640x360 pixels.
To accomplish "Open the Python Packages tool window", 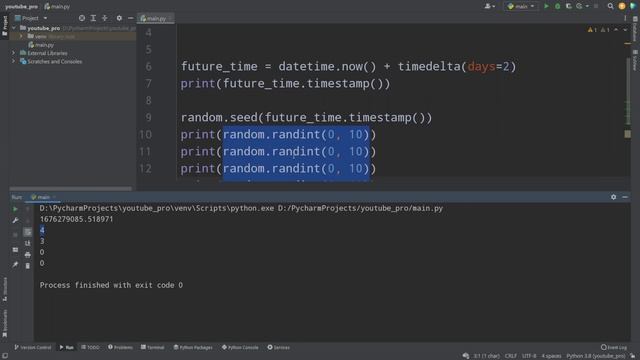I will point(193,347).
